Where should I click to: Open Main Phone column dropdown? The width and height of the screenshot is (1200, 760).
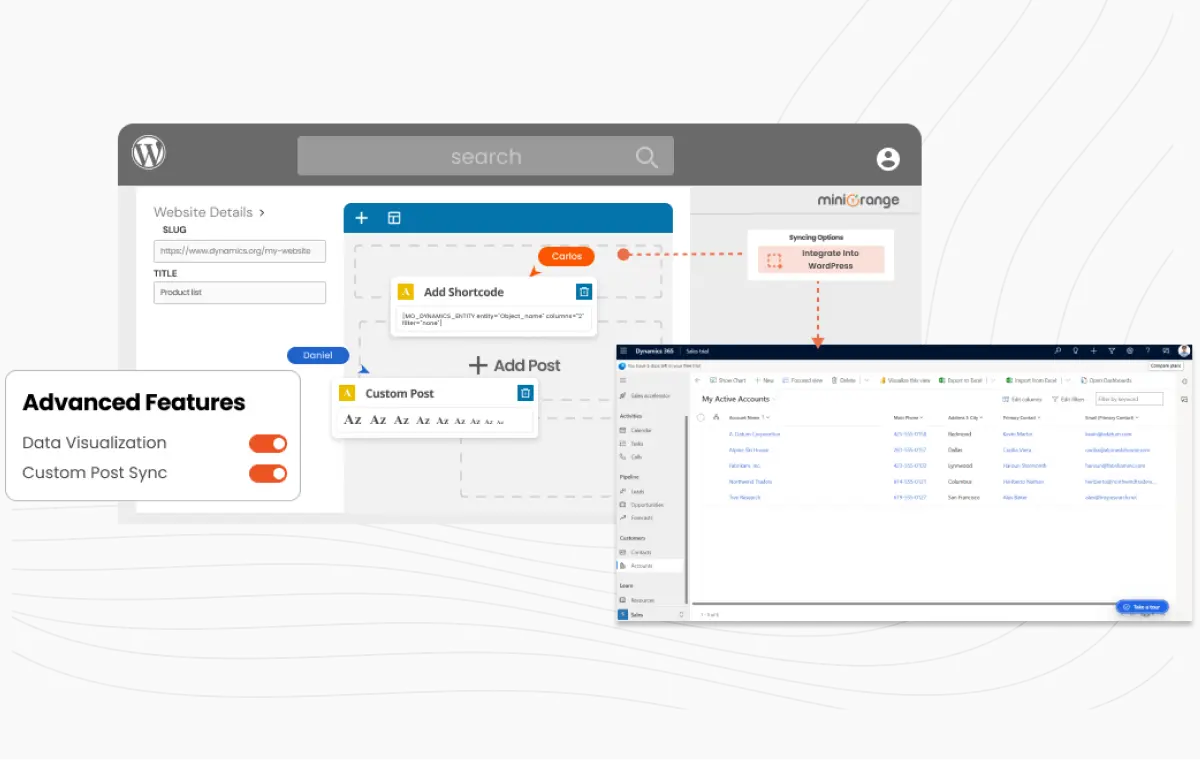click(x=921, y=417)
